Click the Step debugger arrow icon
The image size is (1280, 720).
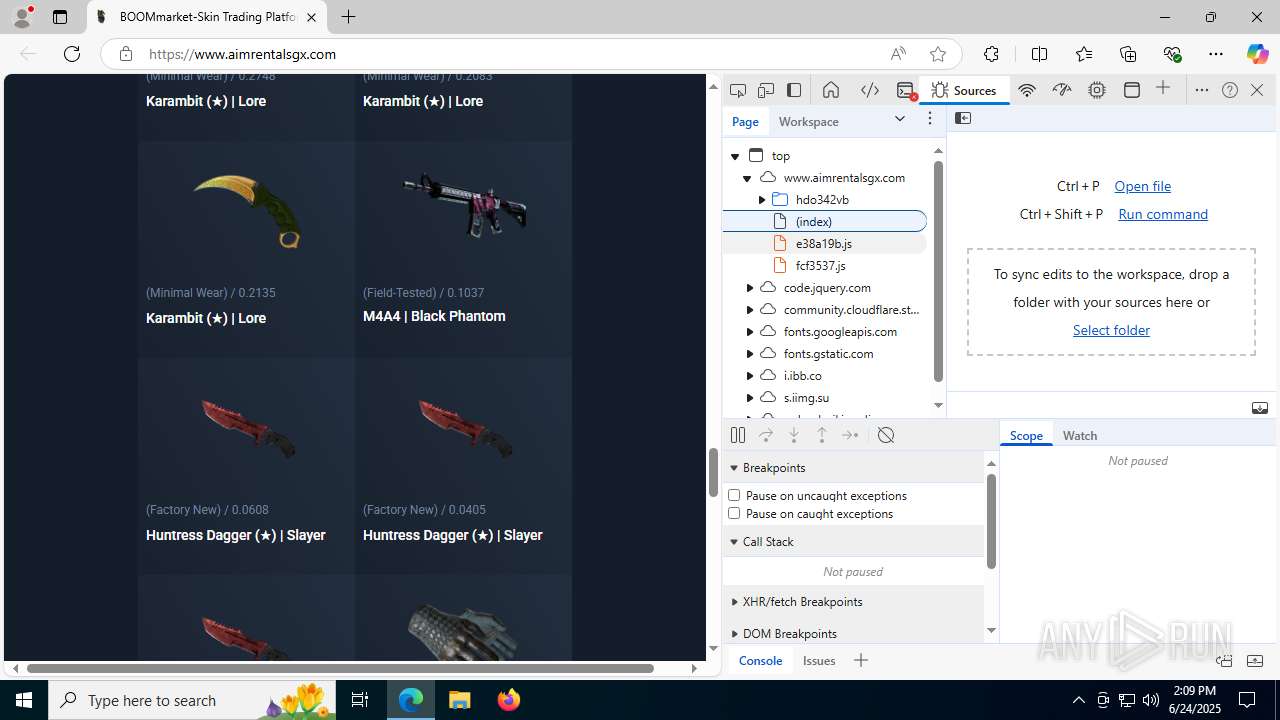(x=850, y=435)
